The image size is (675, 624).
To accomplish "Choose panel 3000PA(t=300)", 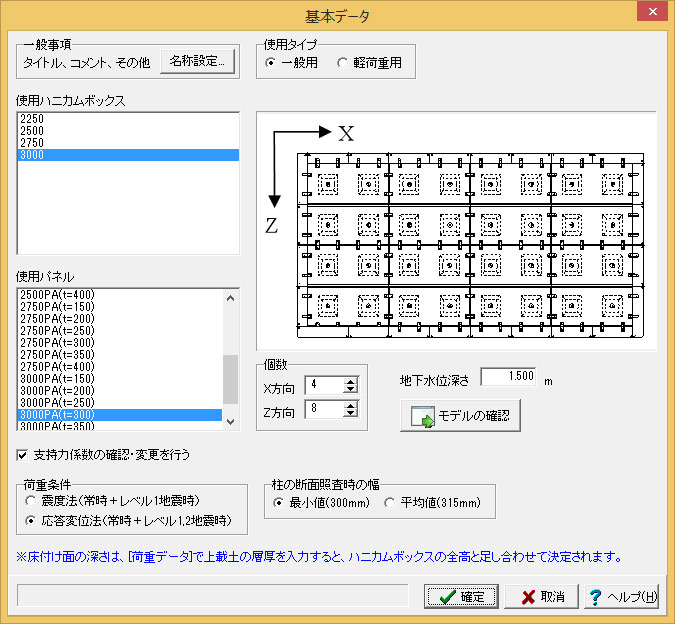I will [x=120, y=414].
